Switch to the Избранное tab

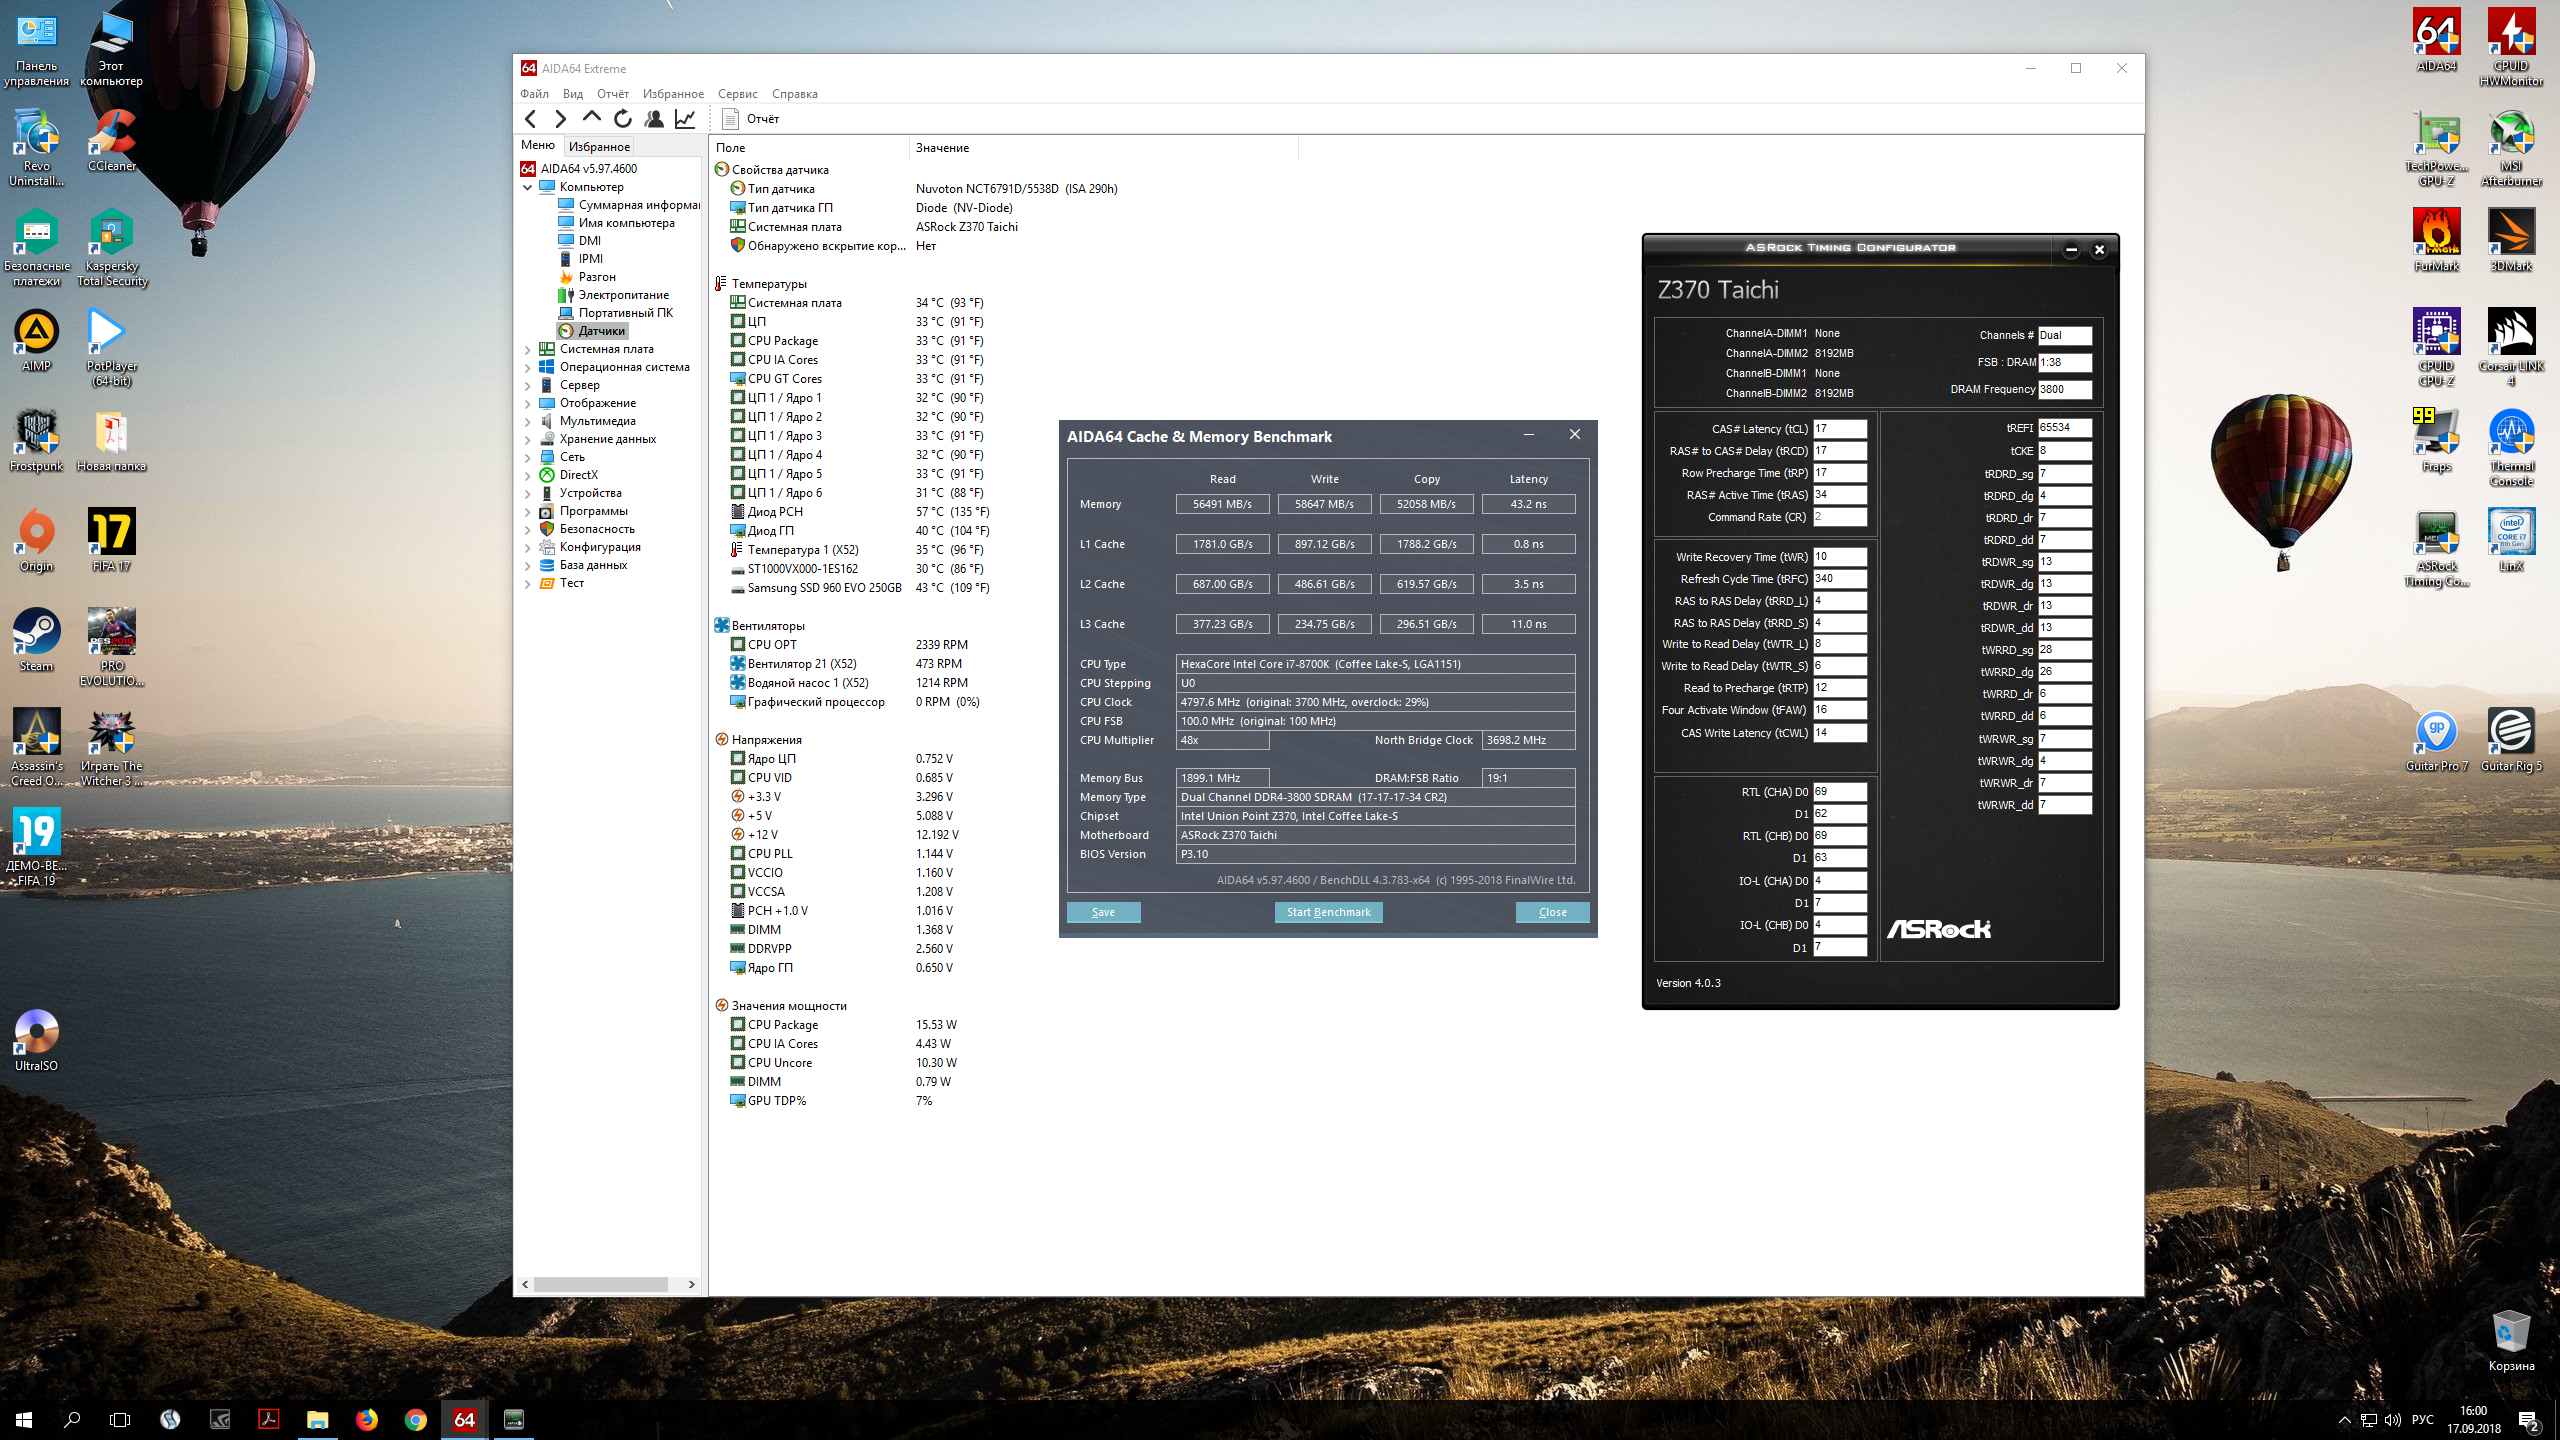click(599, 147)
